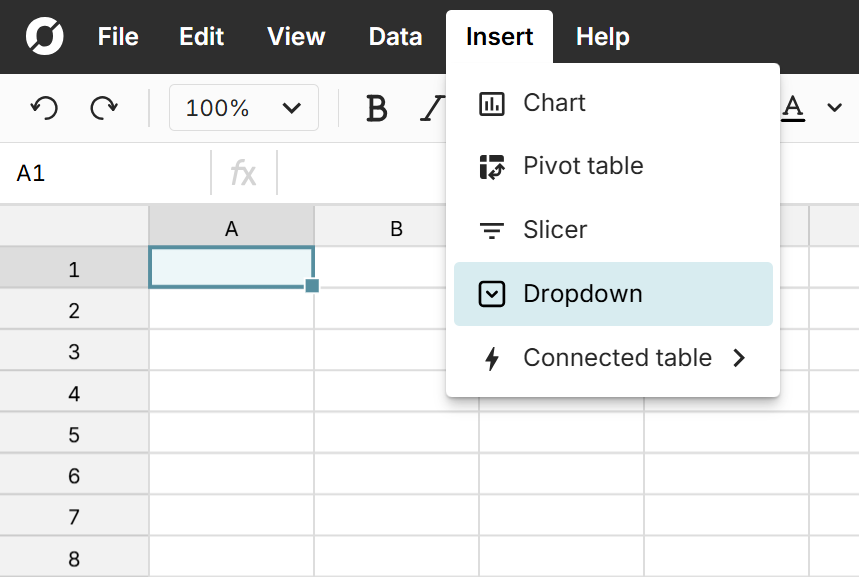
Task: Click the app logo icon
Action: point(45,37)
